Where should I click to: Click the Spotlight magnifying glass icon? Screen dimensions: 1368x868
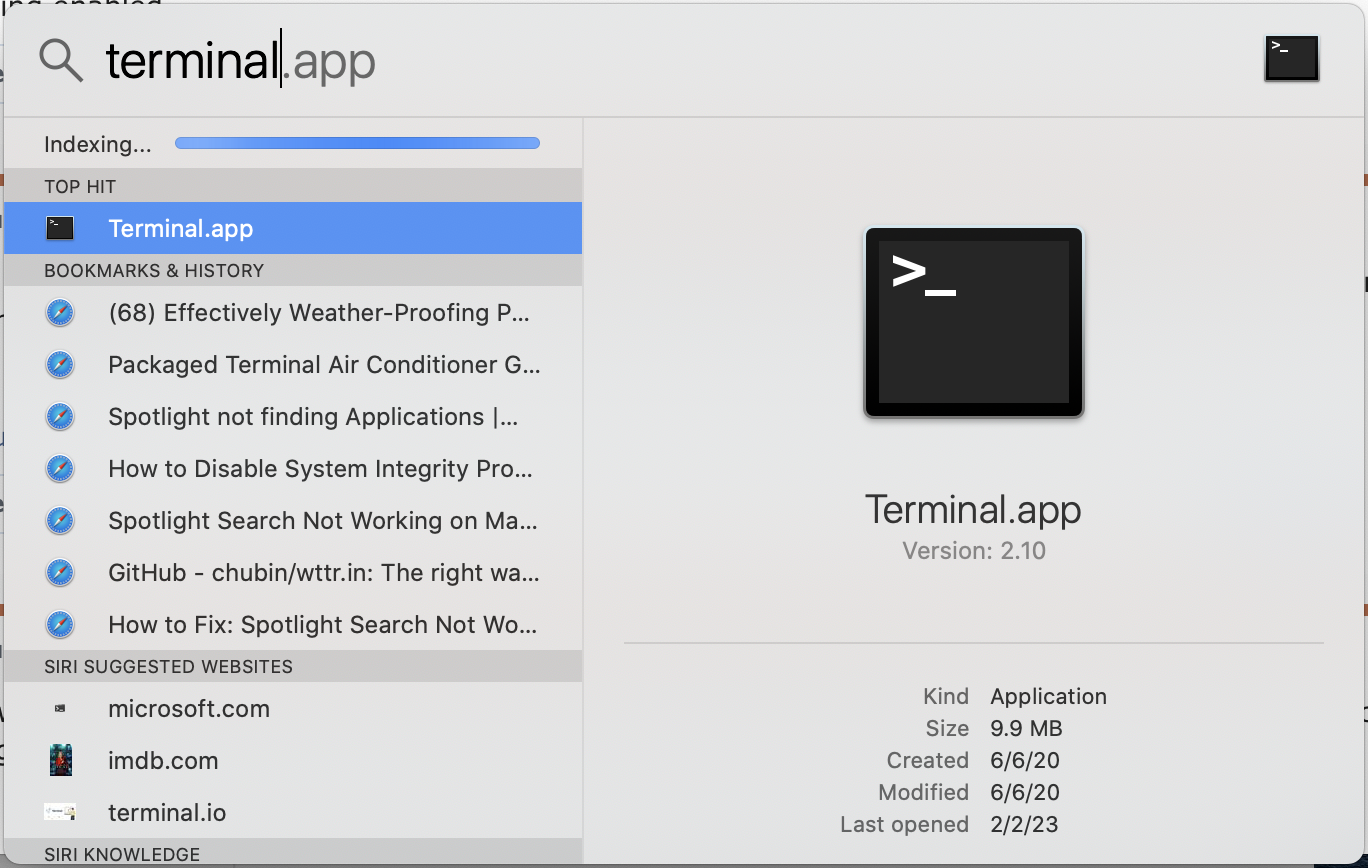pos(61,62)
